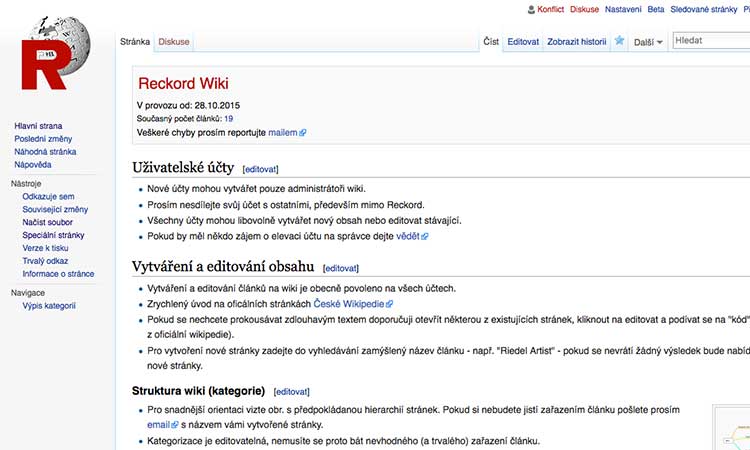Switch to the Diskuse tab

click(x=174, y=42)
